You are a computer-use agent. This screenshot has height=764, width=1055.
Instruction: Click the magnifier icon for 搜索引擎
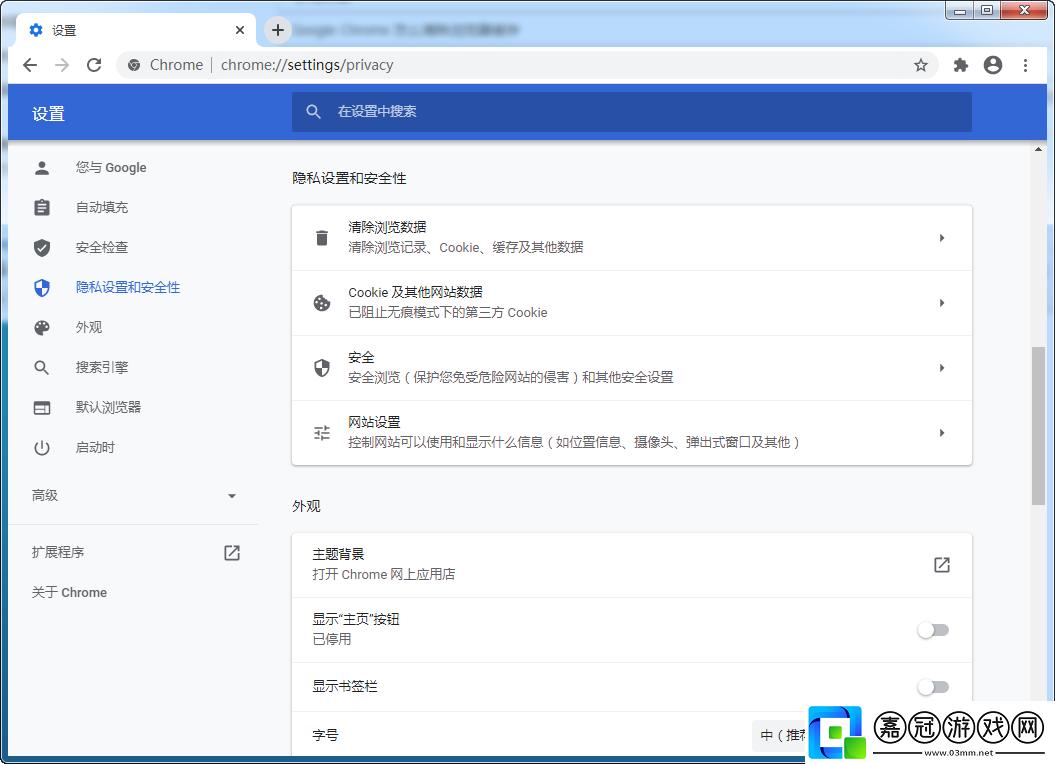click(x=42, y=368)
